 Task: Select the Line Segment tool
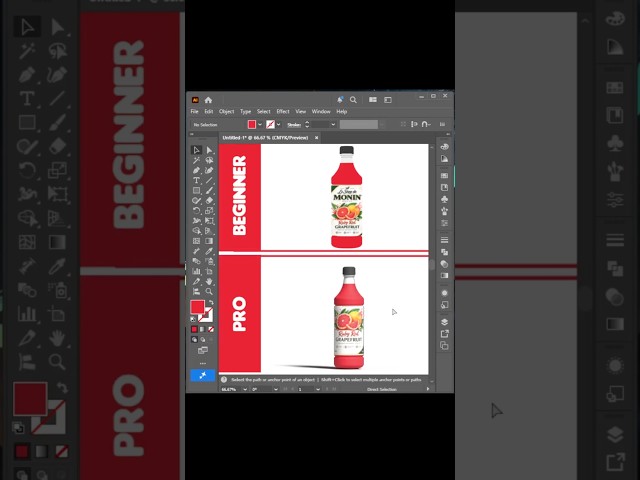click(x=209, y=180)
